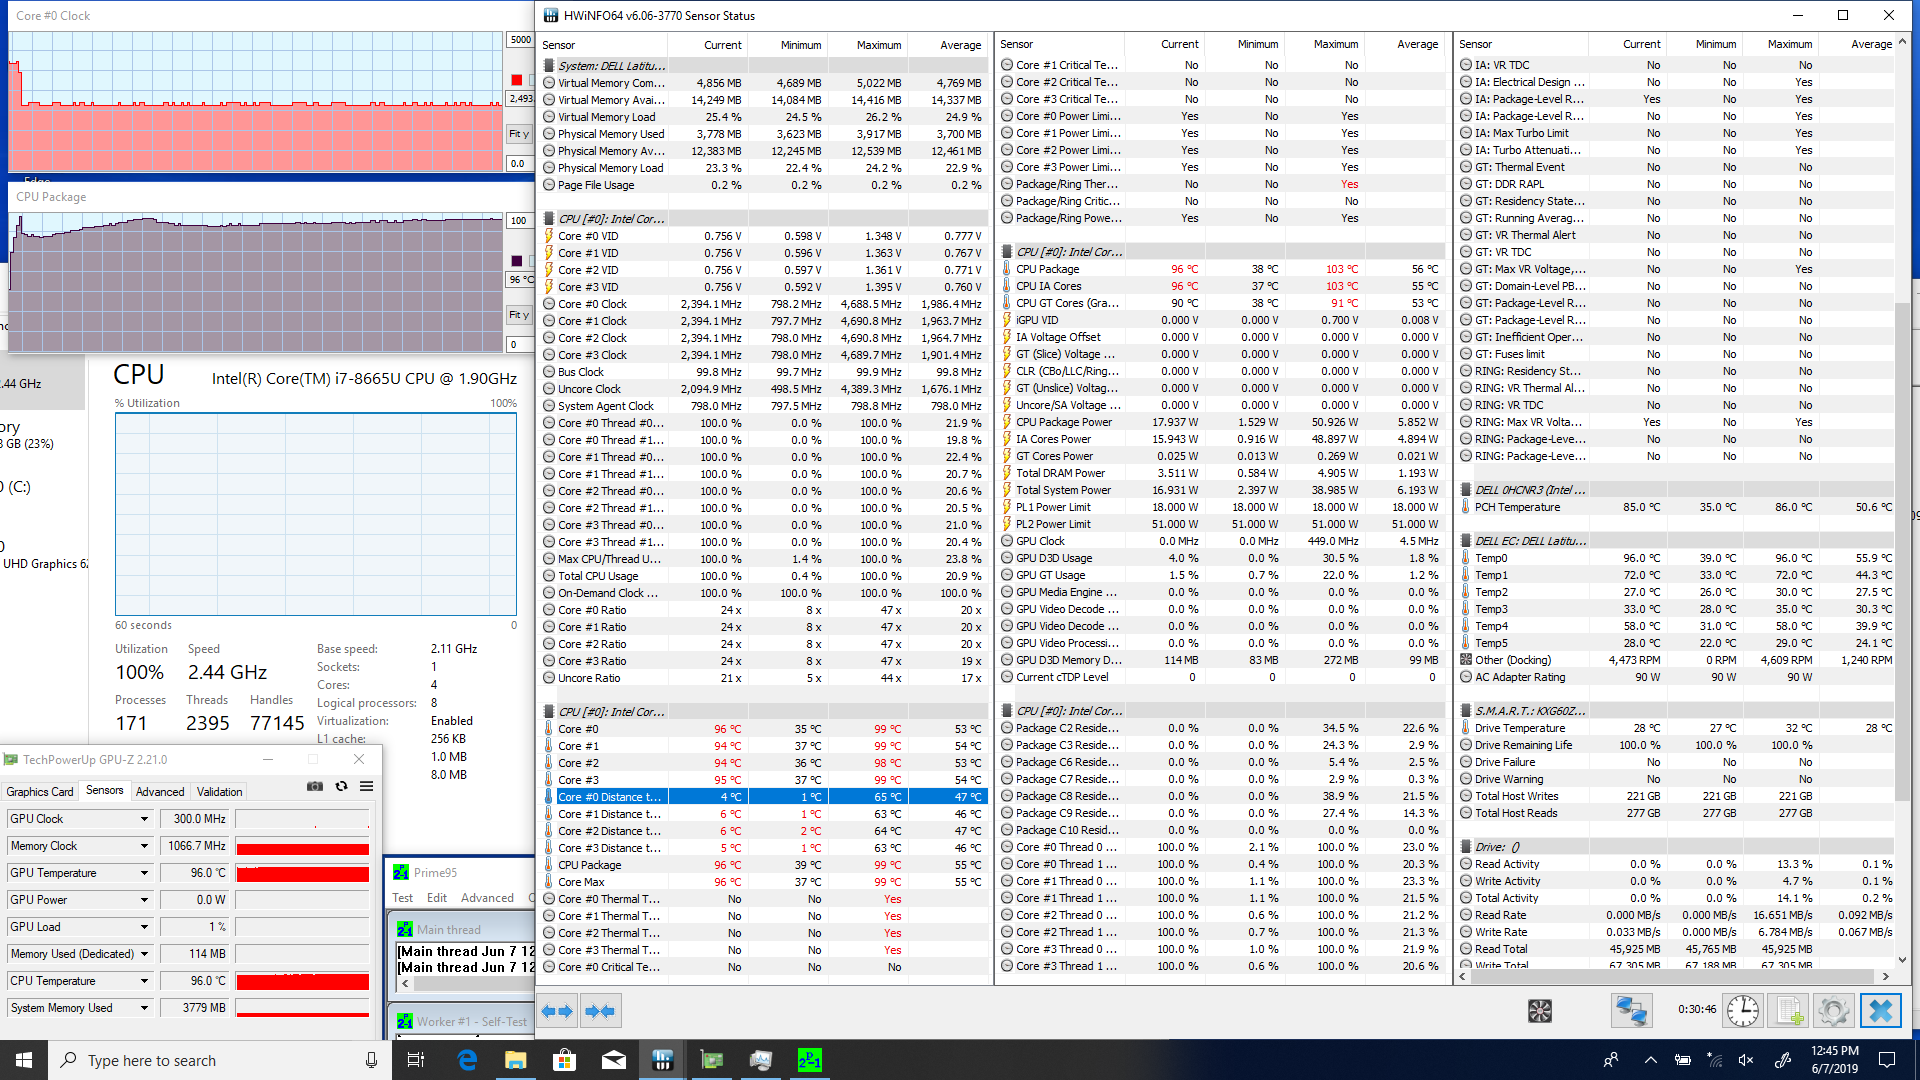Select the CPU Package Power sensor row
Viewport: 1920px width, 1080px height.
[1222, 422]
